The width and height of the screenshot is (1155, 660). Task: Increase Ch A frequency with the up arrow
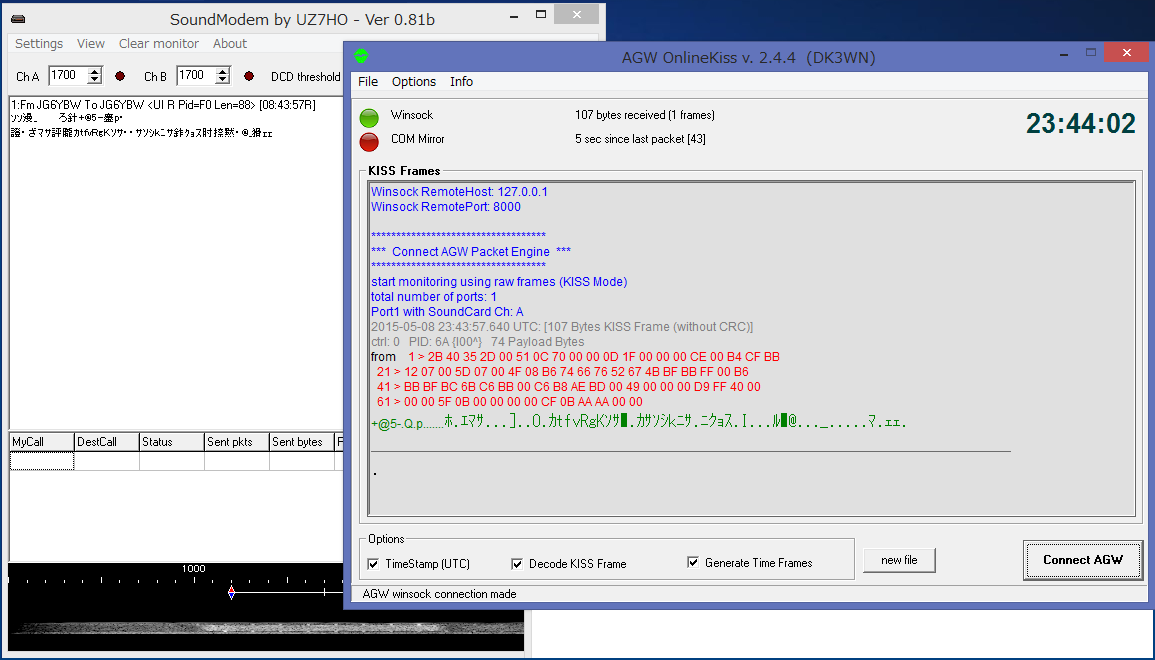coord(94,71)
